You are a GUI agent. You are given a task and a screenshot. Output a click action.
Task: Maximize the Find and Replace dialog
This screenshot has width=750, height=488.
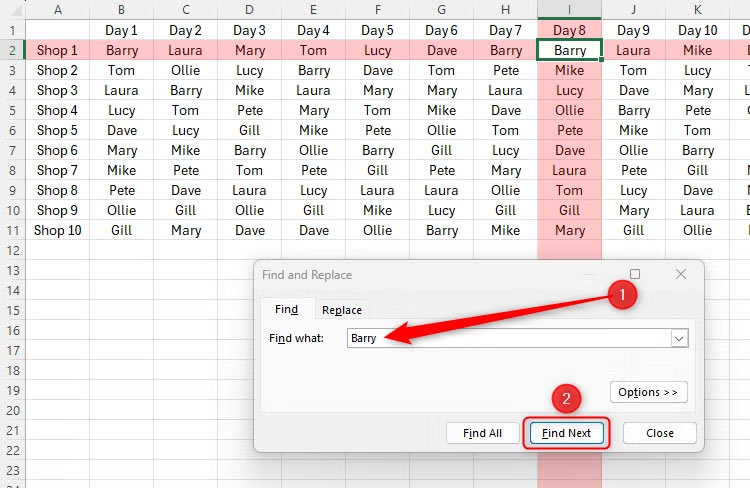pyautogui.click(x=635, y=274)
